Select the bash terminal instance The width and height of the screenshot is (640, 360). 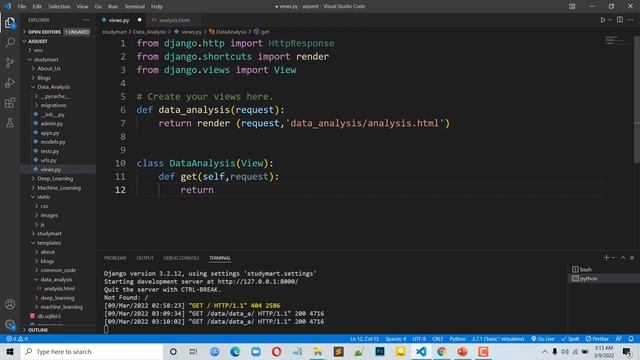pyautogui.click(x=604, y=269)
